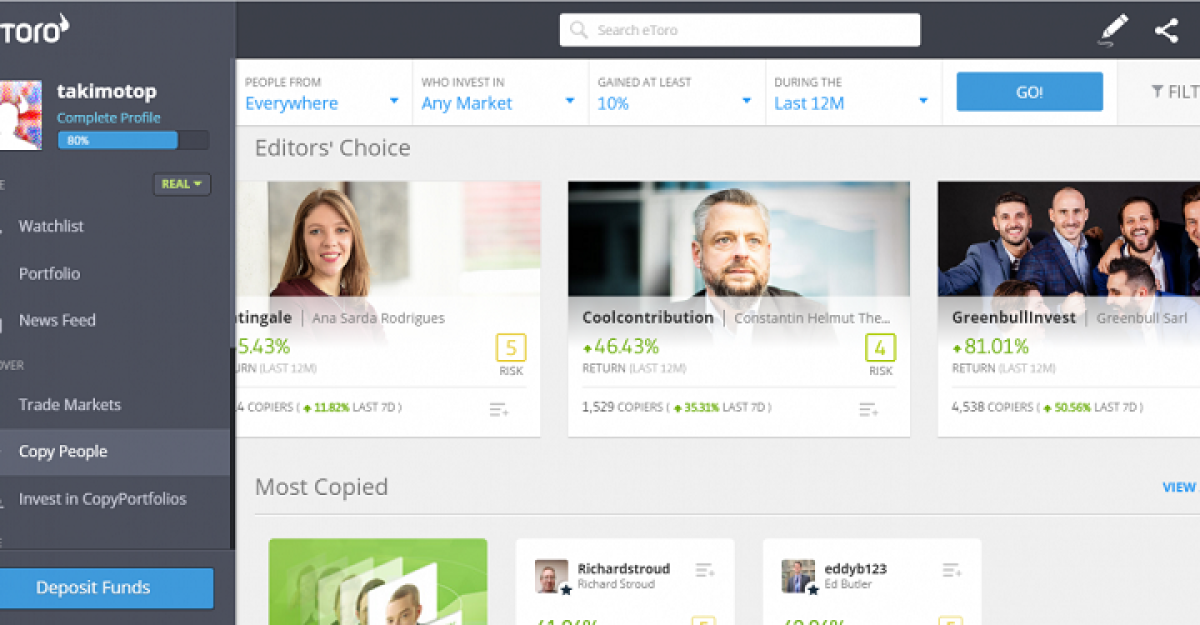Click the filter funnel icon
This screenshot has height=625, width=1200.
click(x=1157, y=91)
